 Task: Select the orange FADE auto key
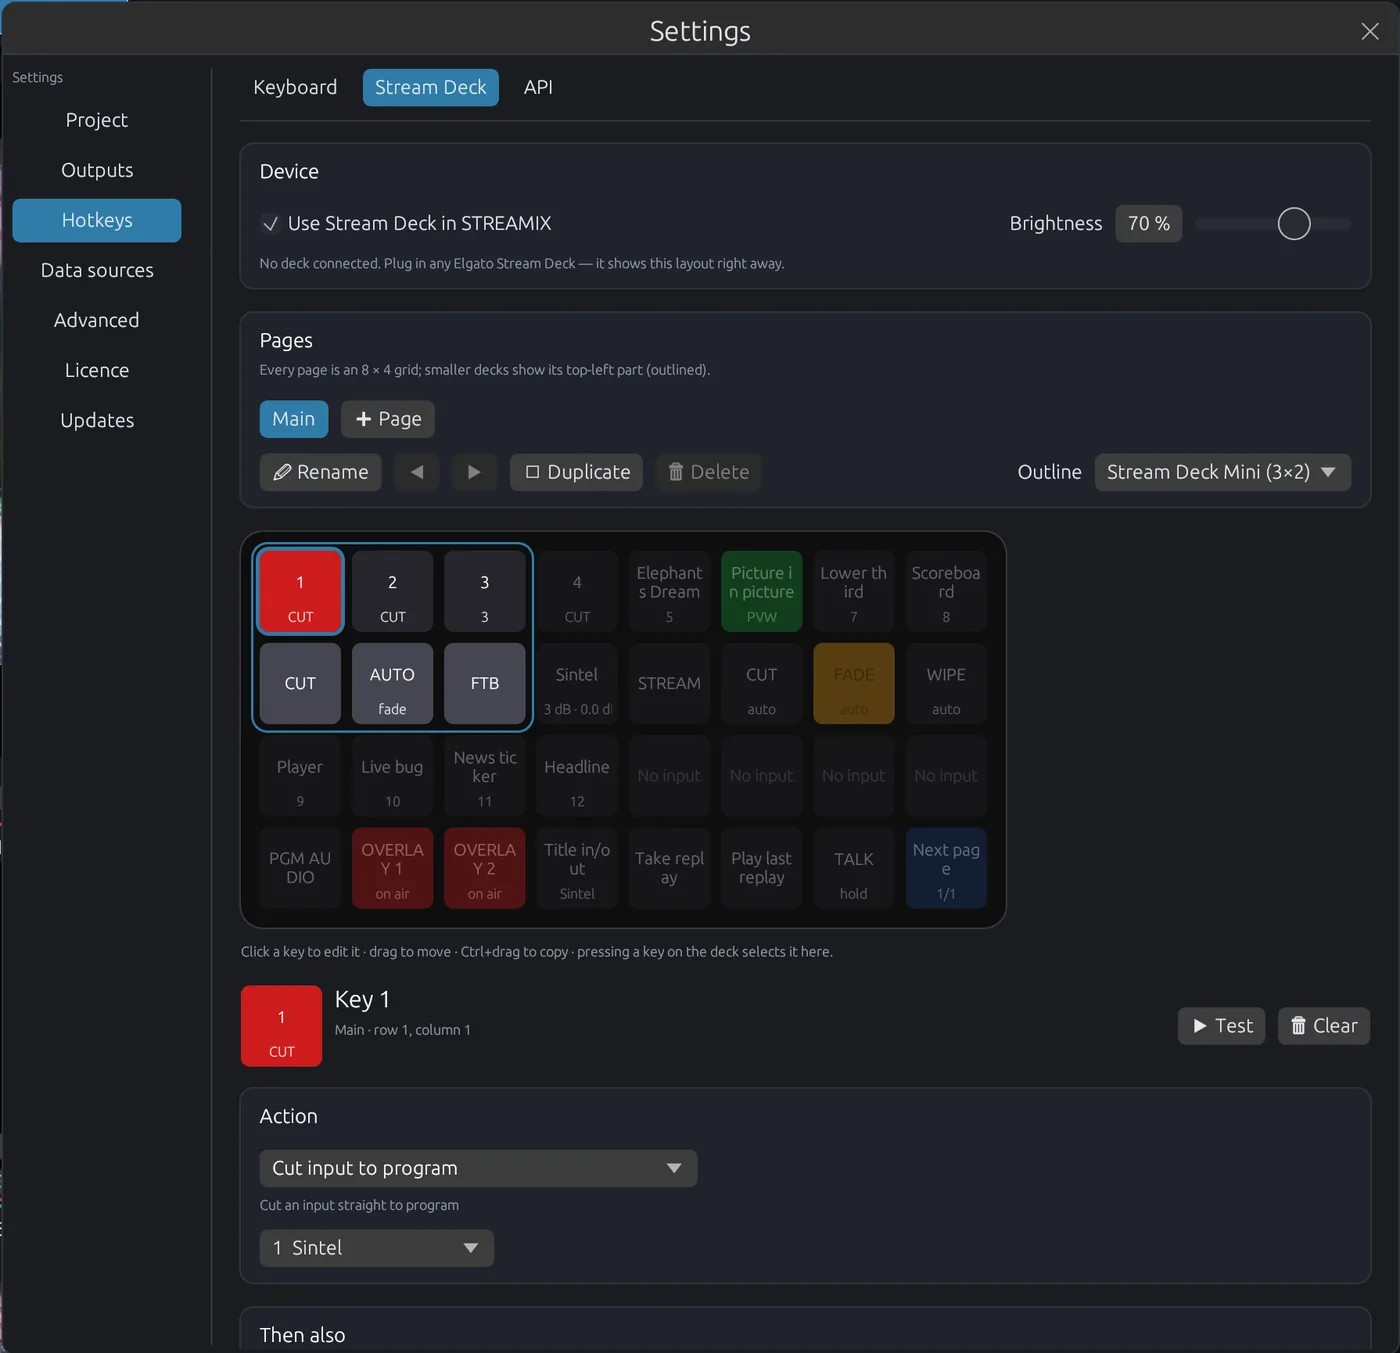tap(854, 683)
